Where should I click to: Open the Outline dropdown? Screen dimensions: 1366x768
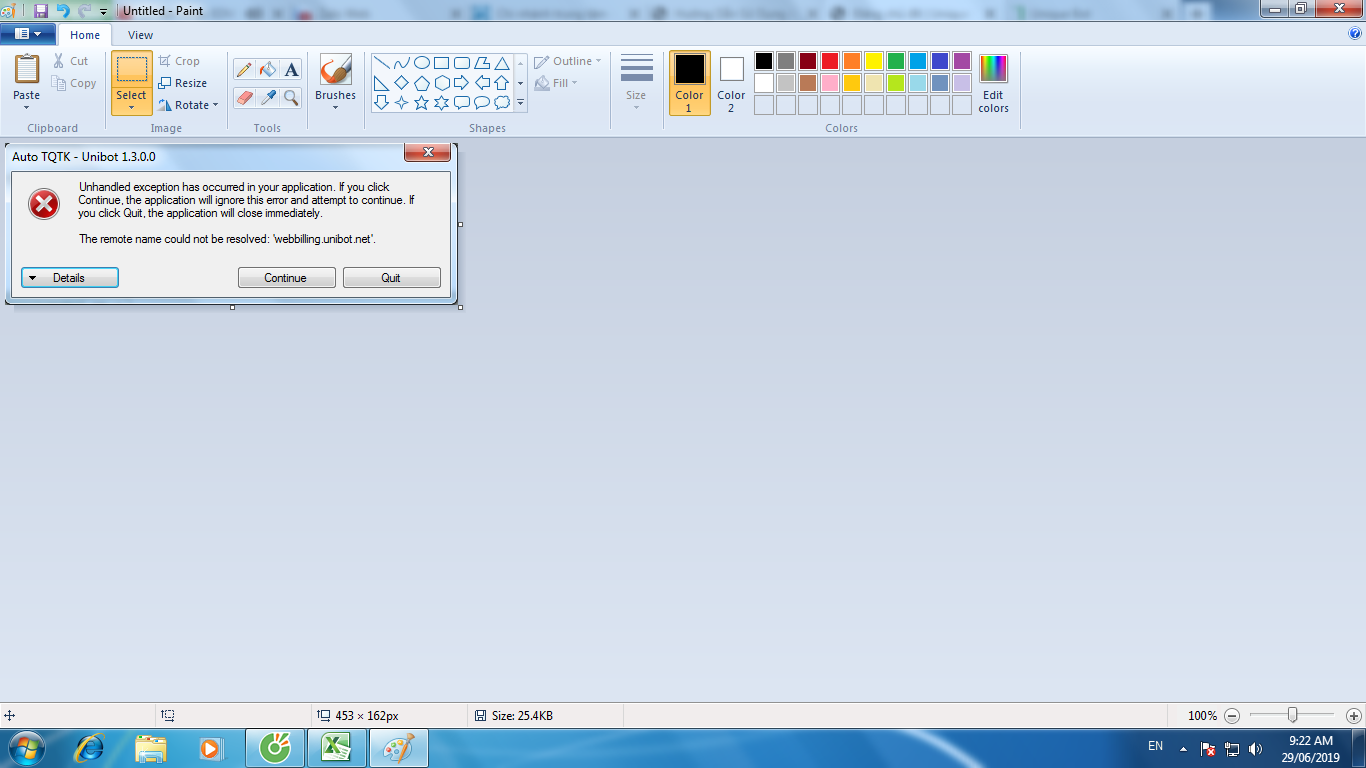568,61
